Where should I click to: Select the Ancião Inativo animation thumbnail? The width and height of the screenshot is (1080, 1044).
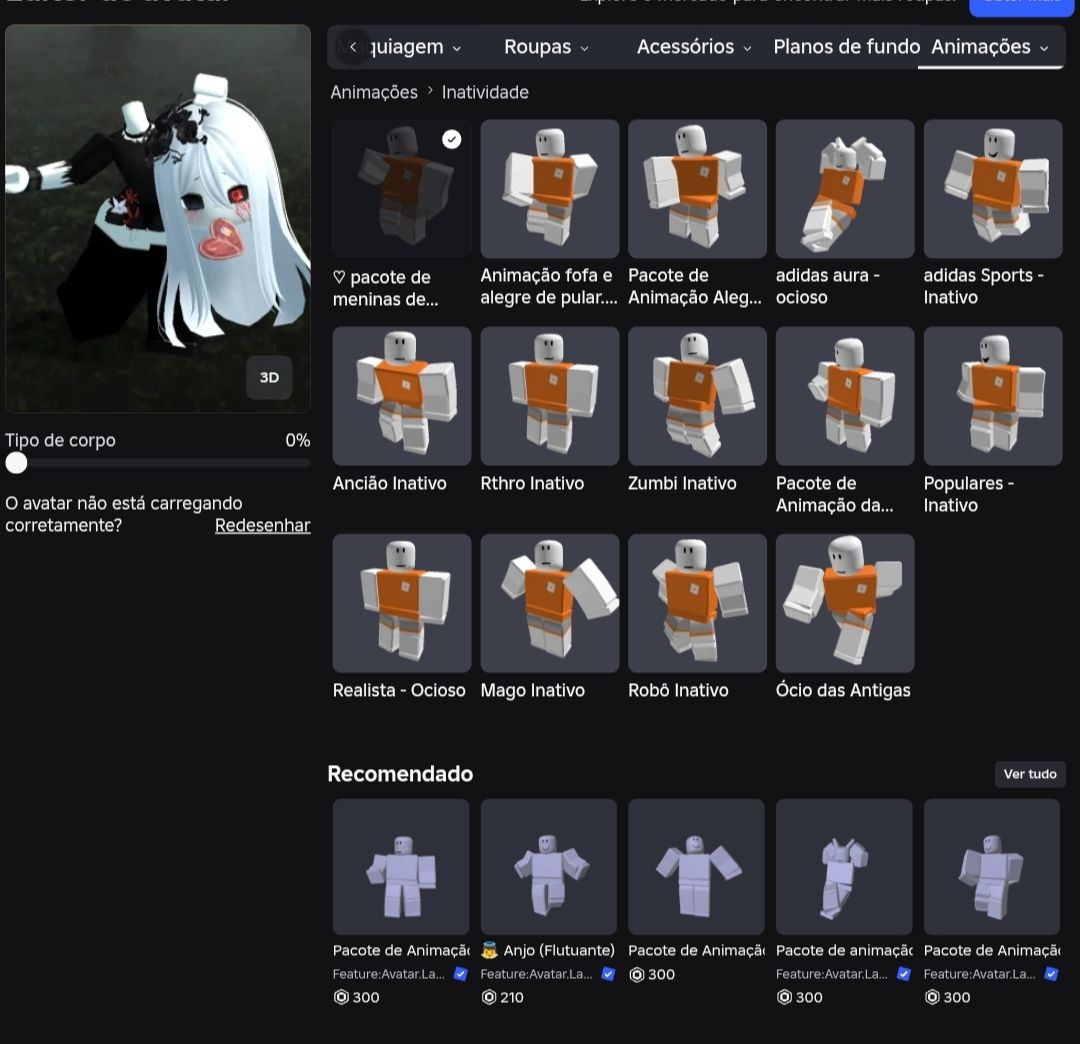click(402, 396)
